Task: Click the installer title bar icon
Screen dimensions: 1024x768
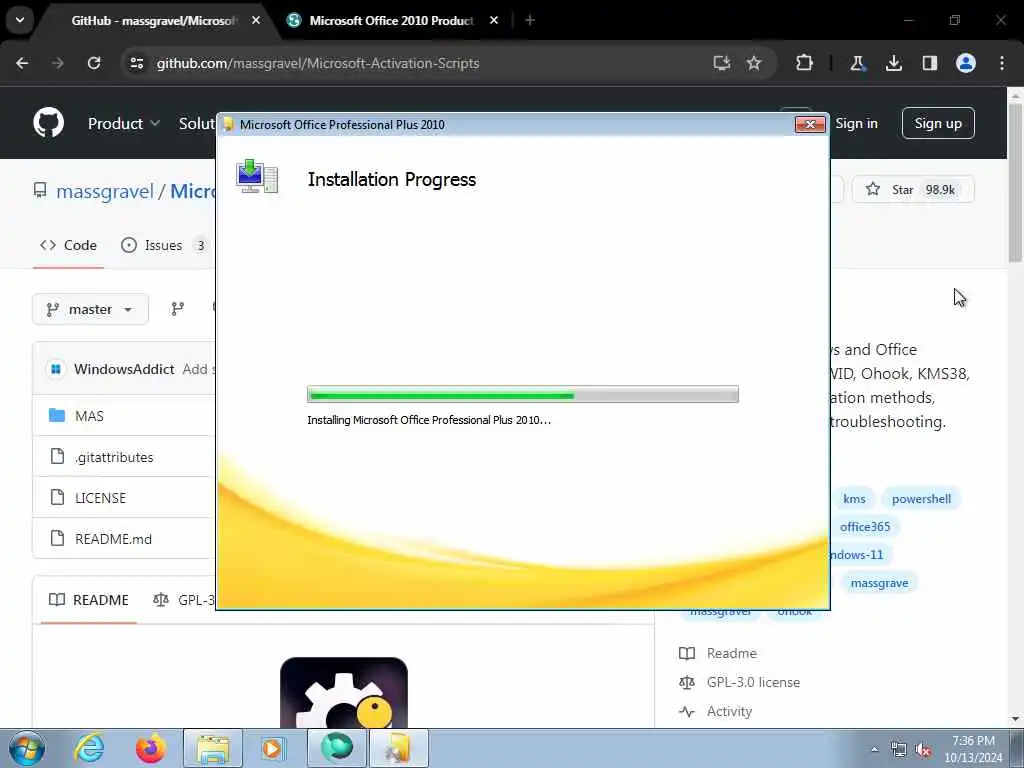Action: [228, 124]
